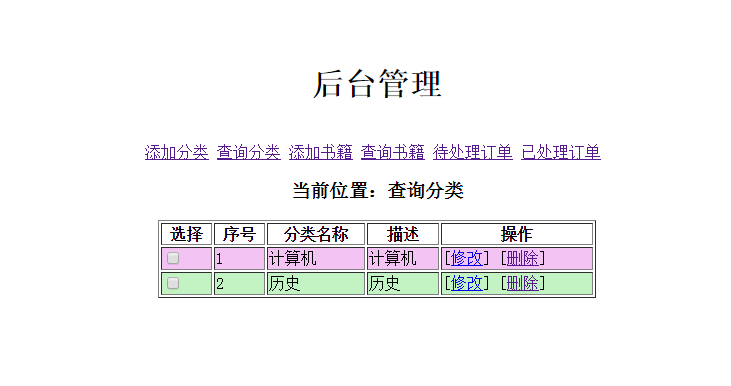Tick the checkbox for 历史 row

click(173, 283)
